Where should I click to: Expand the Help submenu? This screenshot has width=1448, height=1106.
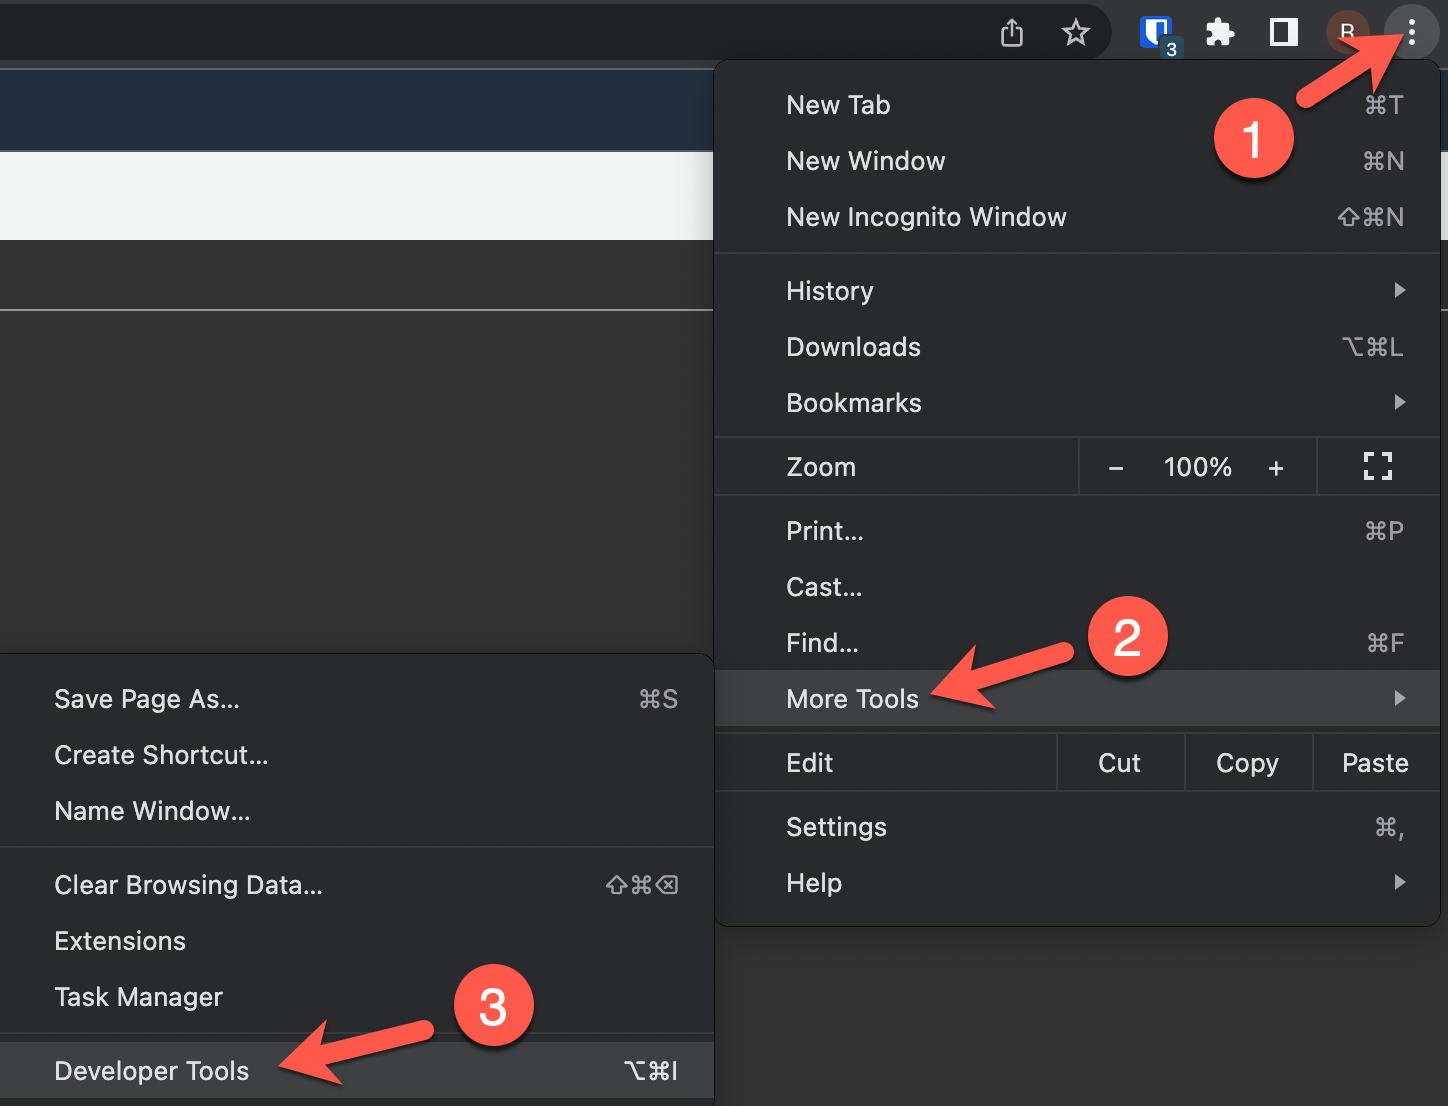pos(1077,883)
